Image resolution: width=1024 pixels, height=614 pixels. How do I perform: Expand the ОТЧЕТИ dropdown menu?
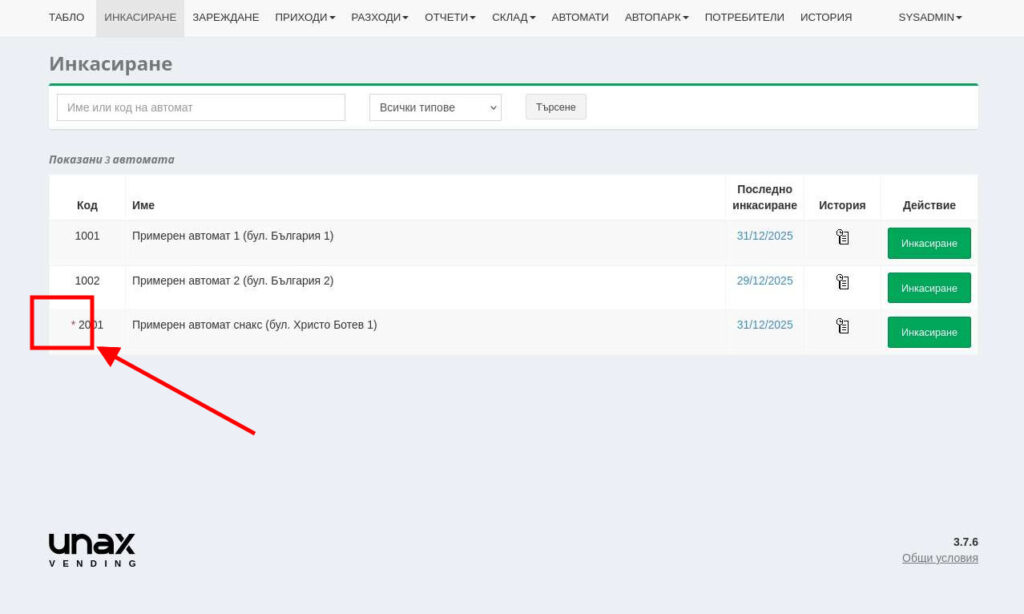click(x=450, y=18)
